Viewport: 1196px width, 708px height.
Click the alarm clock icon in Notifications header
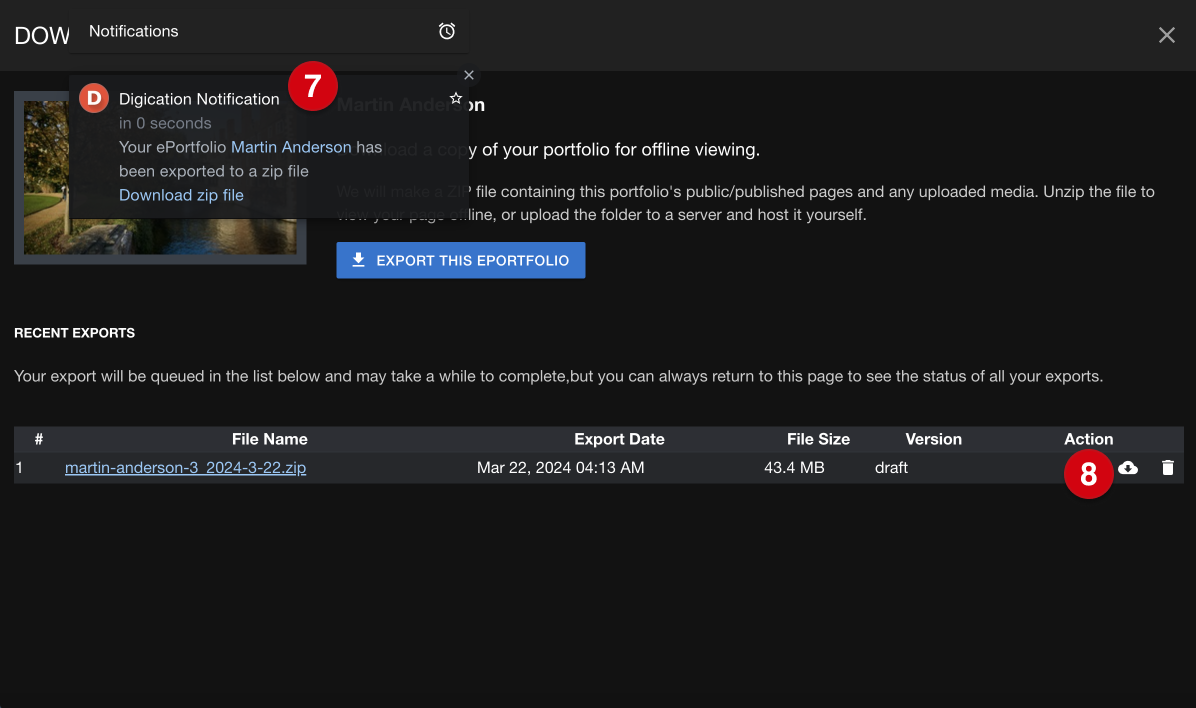point(447,31)
